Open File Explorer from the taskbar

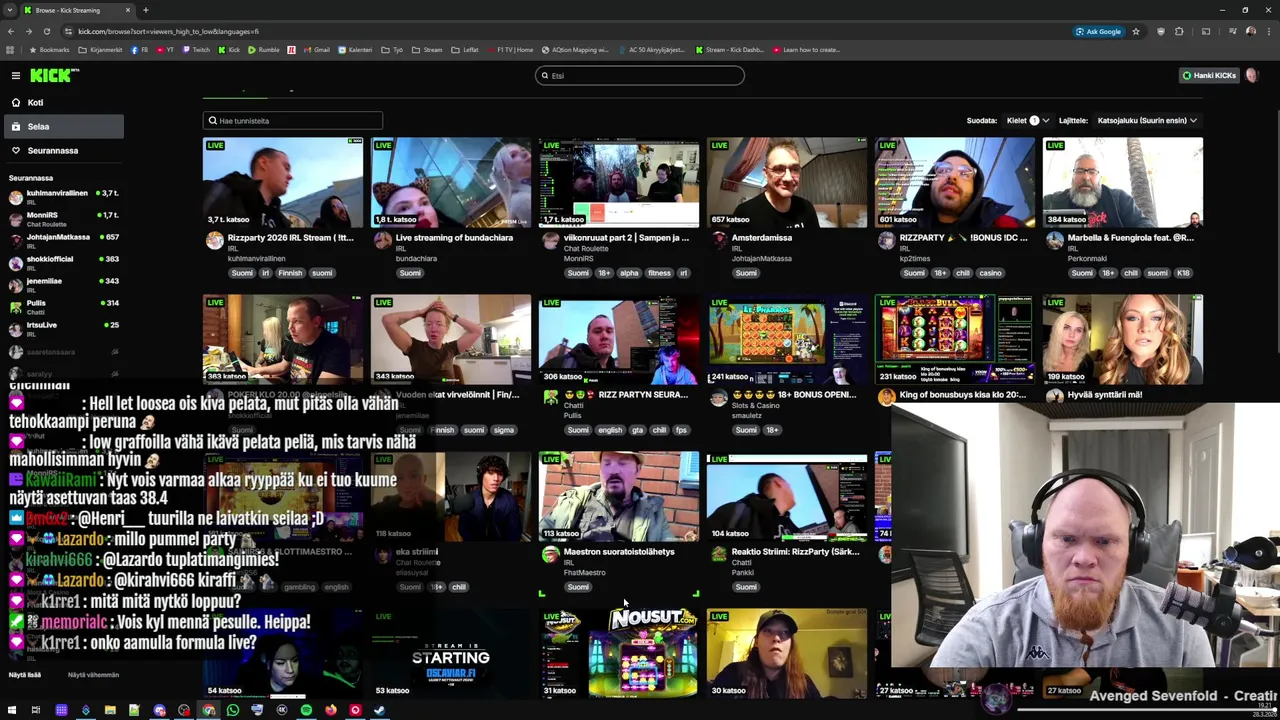[x=110, y=710]
